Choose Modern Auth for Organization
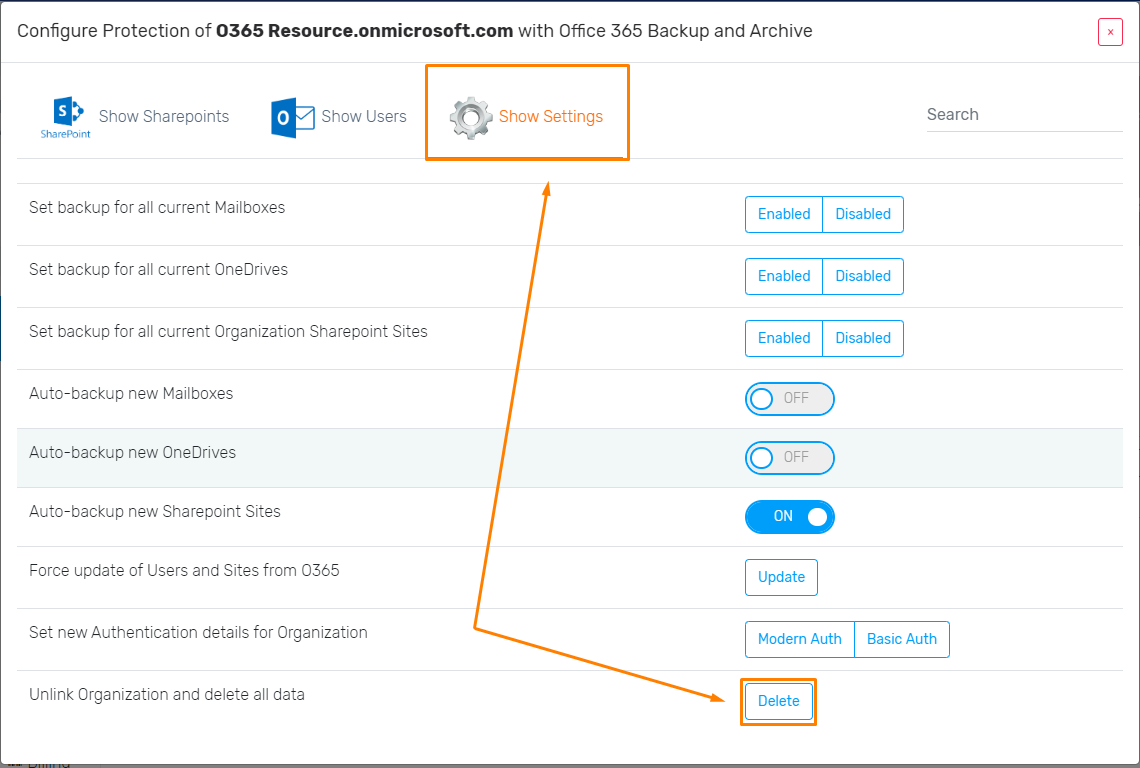 point(800,639)
